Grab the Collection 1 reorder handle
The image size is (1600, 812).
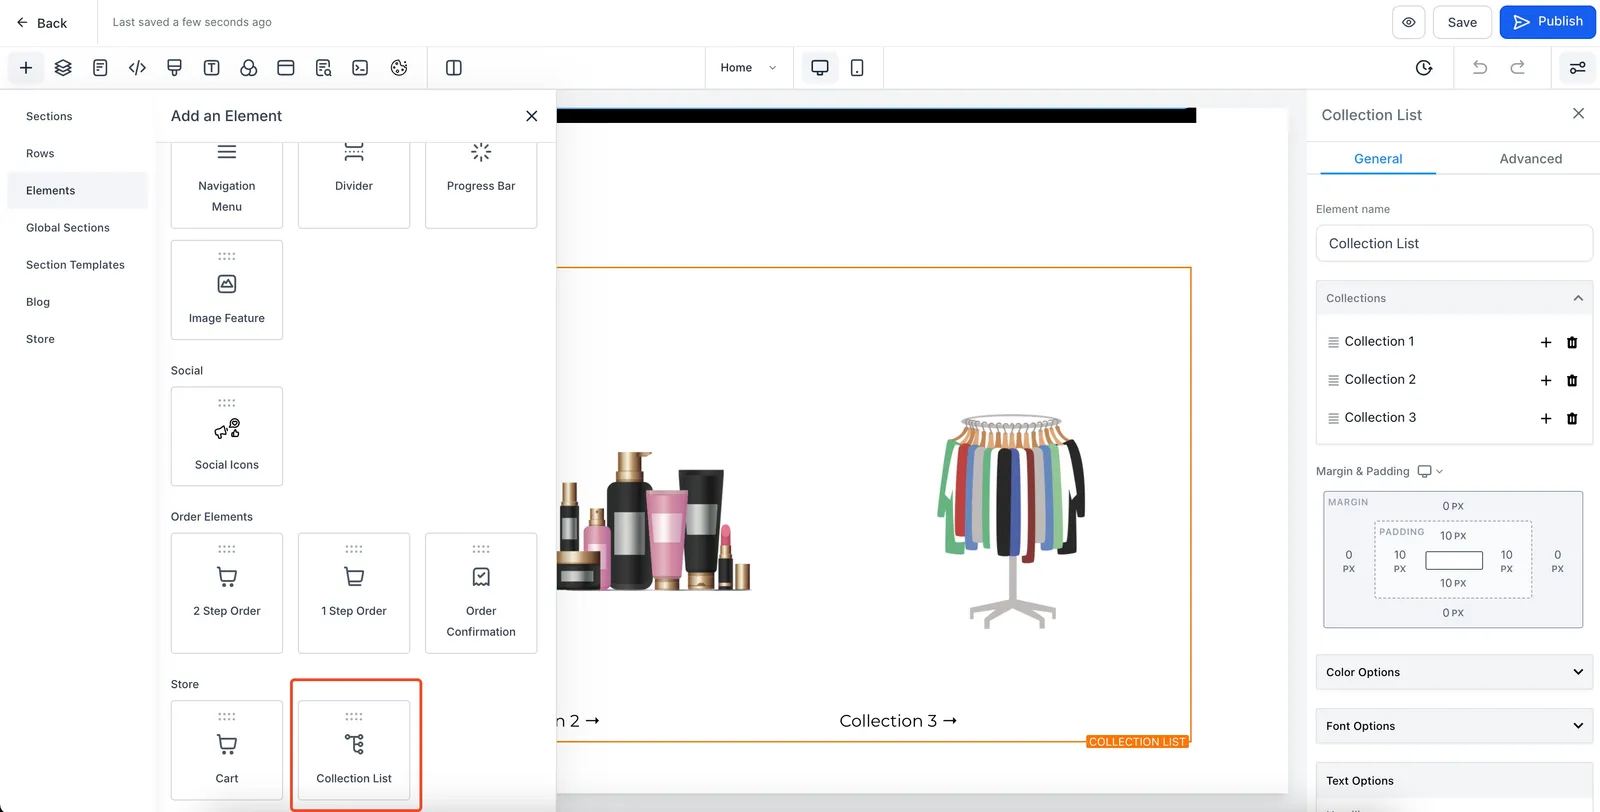coord(1333,342)
